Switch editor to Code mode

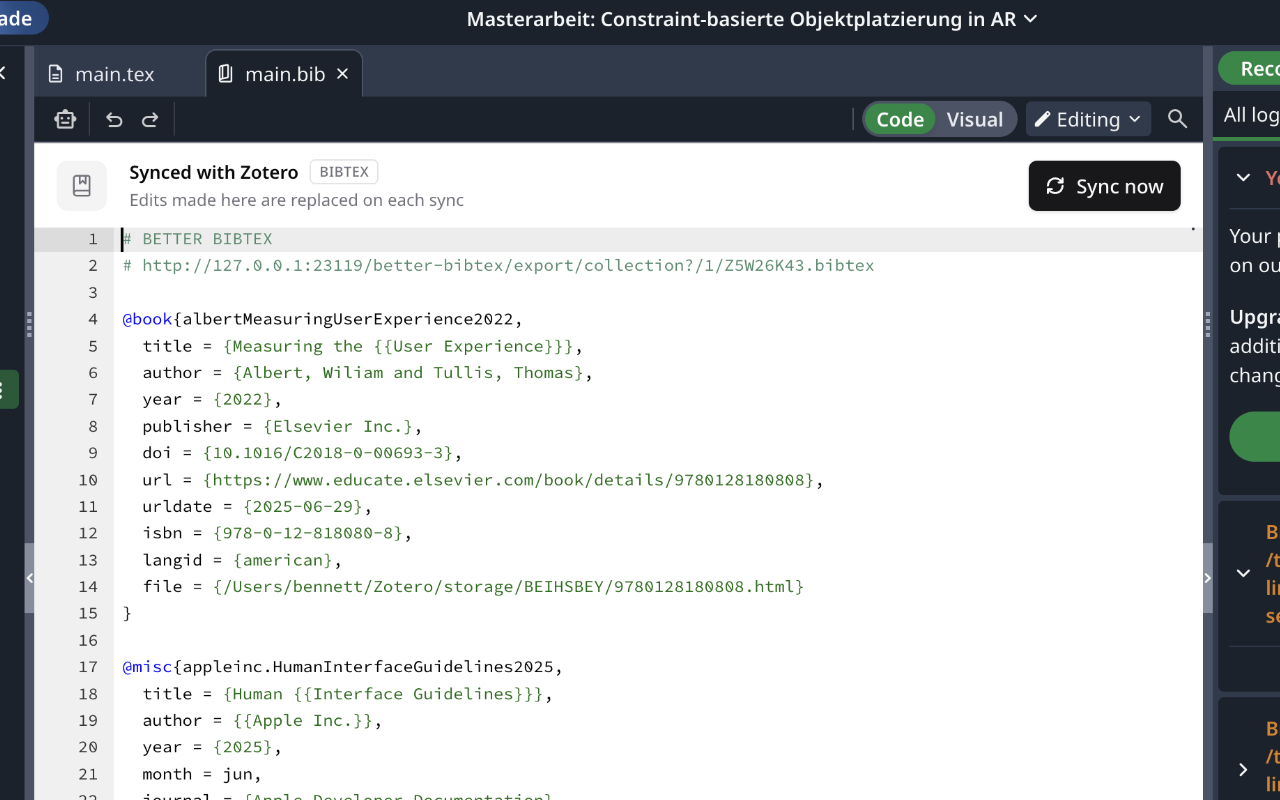coord(900,120)
